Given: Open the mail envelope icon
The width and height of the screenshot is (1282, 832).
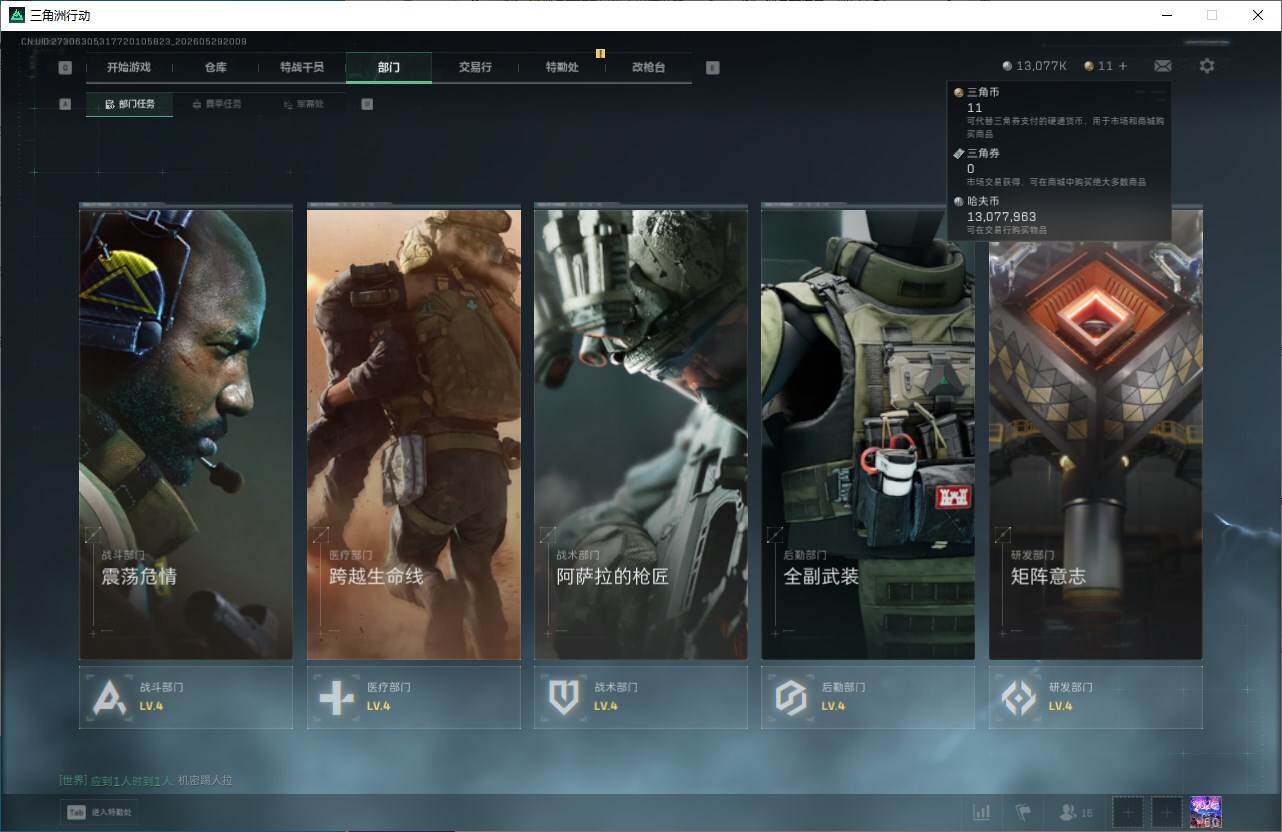Looking at the screenshot, I should point(1163,66).
